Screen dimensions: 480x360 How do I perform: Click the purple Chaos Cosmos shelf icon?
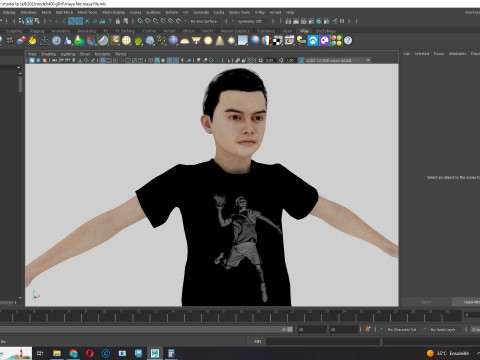point(324,41)
